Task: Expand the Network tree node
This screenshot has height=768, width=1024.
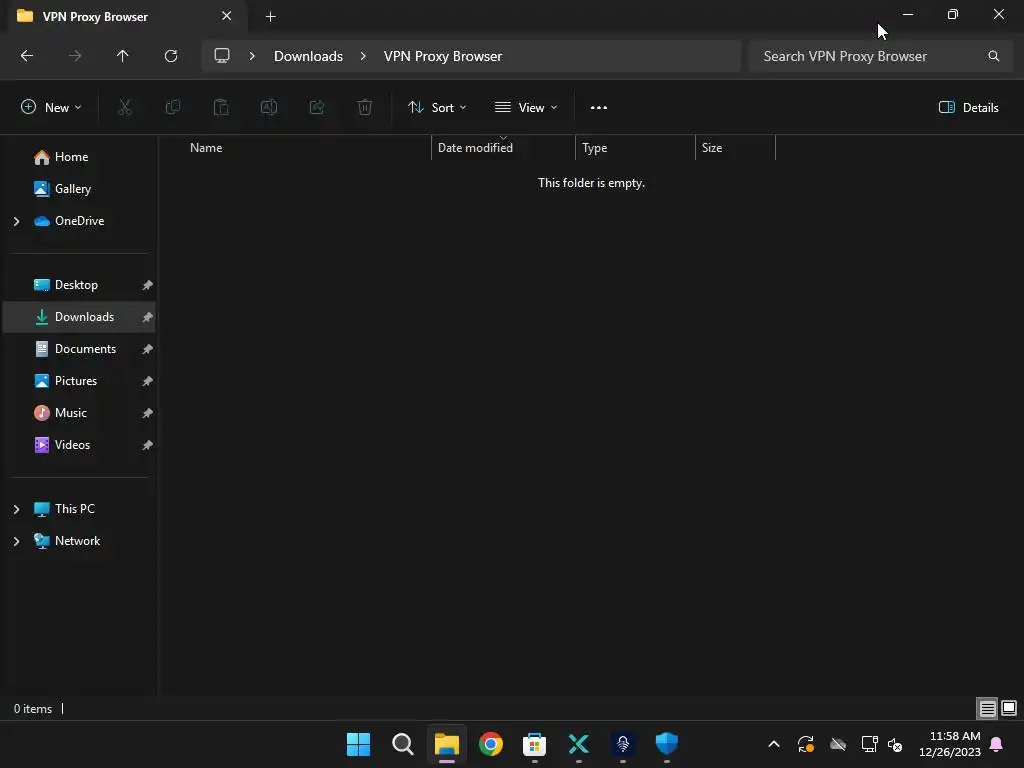Action: click(x=16, y=541)
